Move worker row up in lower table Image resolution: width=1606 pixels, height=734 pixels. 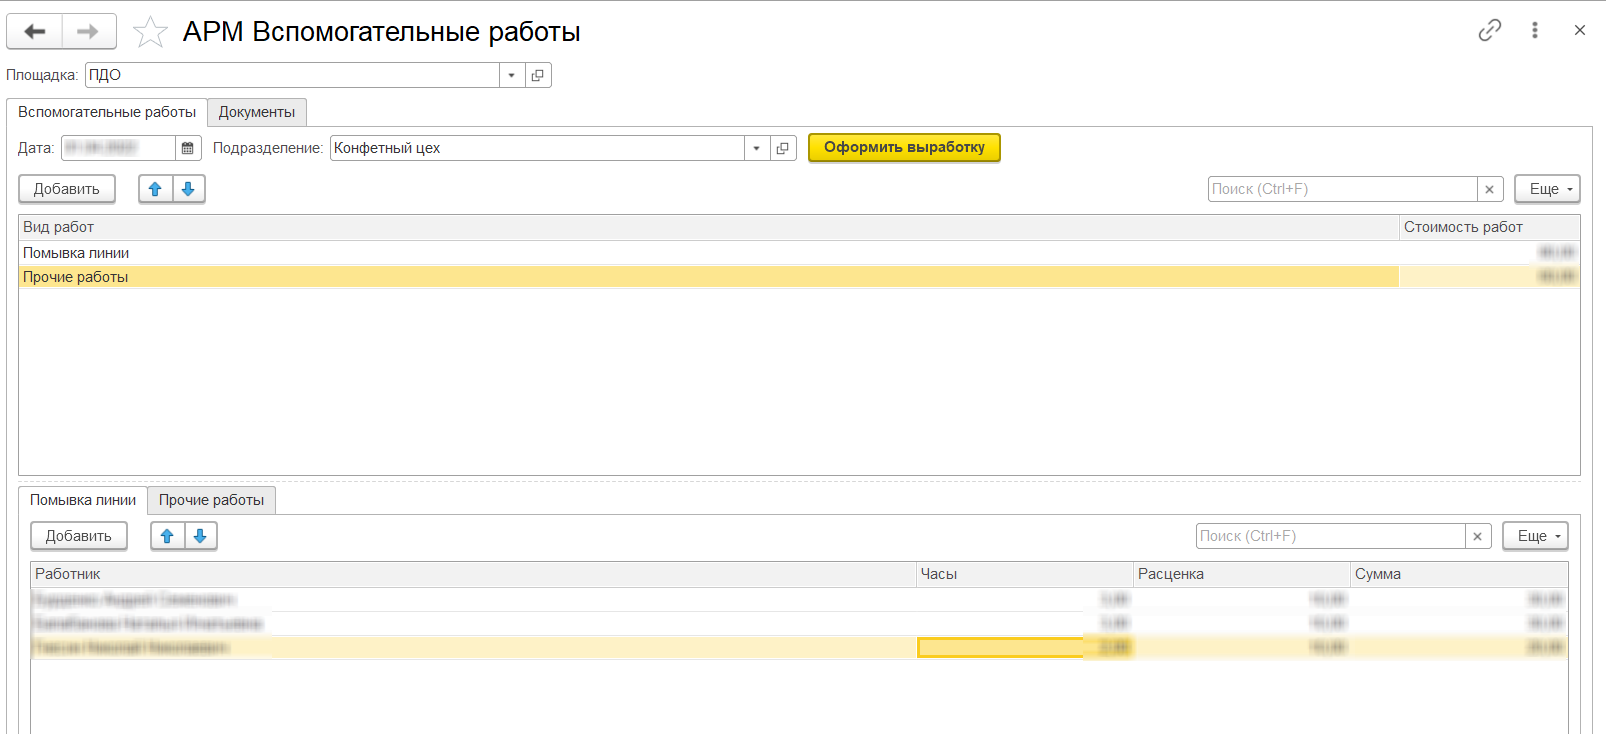click(x=167, y=536)
